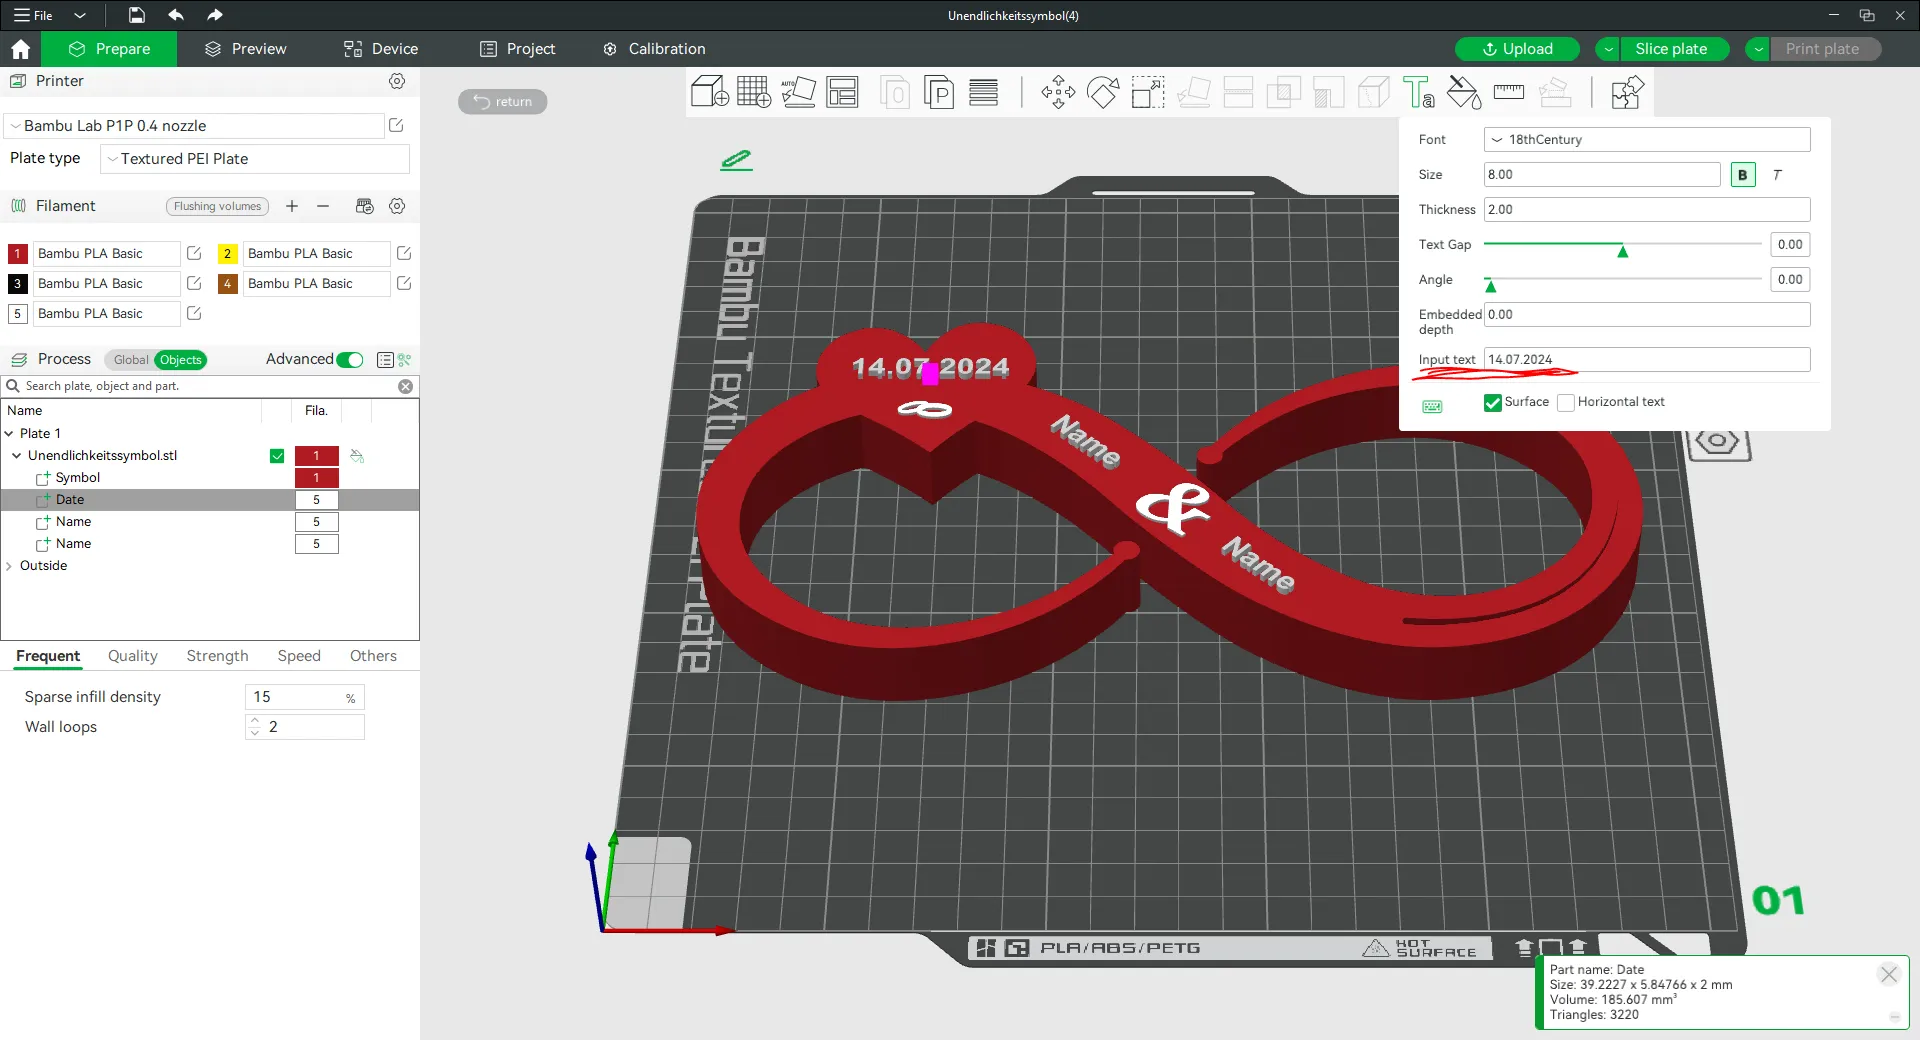This screenshot has width=1920, height=1040.
Task: Open the Strength settings tab
Action: [x=217, y=656]
